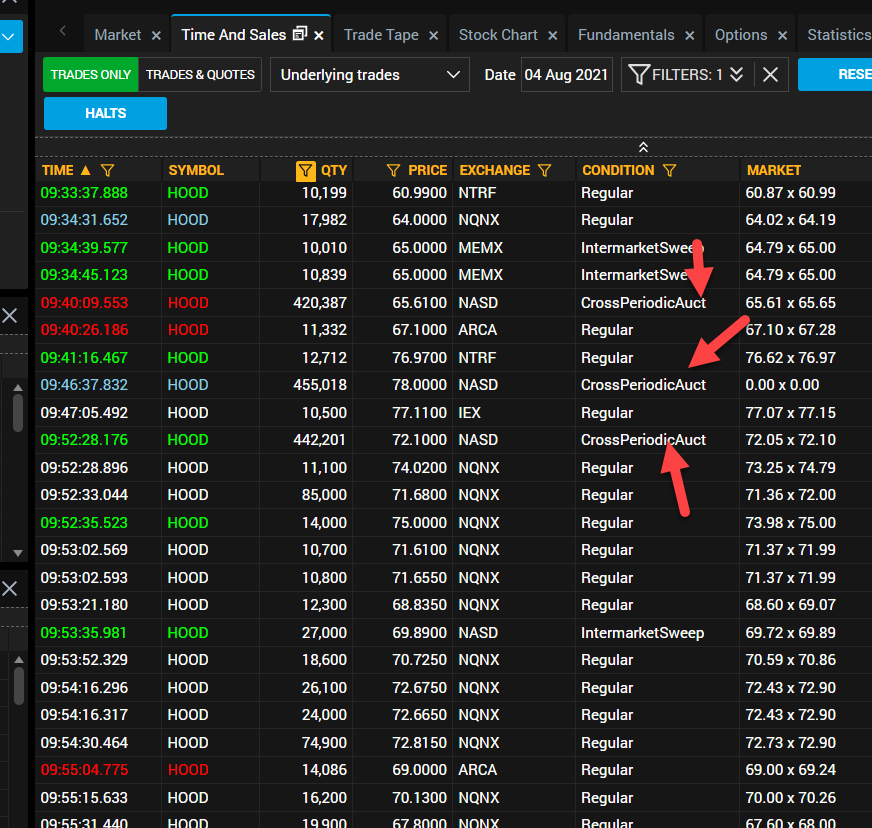Open the Market tab

[x=118, y=35]
